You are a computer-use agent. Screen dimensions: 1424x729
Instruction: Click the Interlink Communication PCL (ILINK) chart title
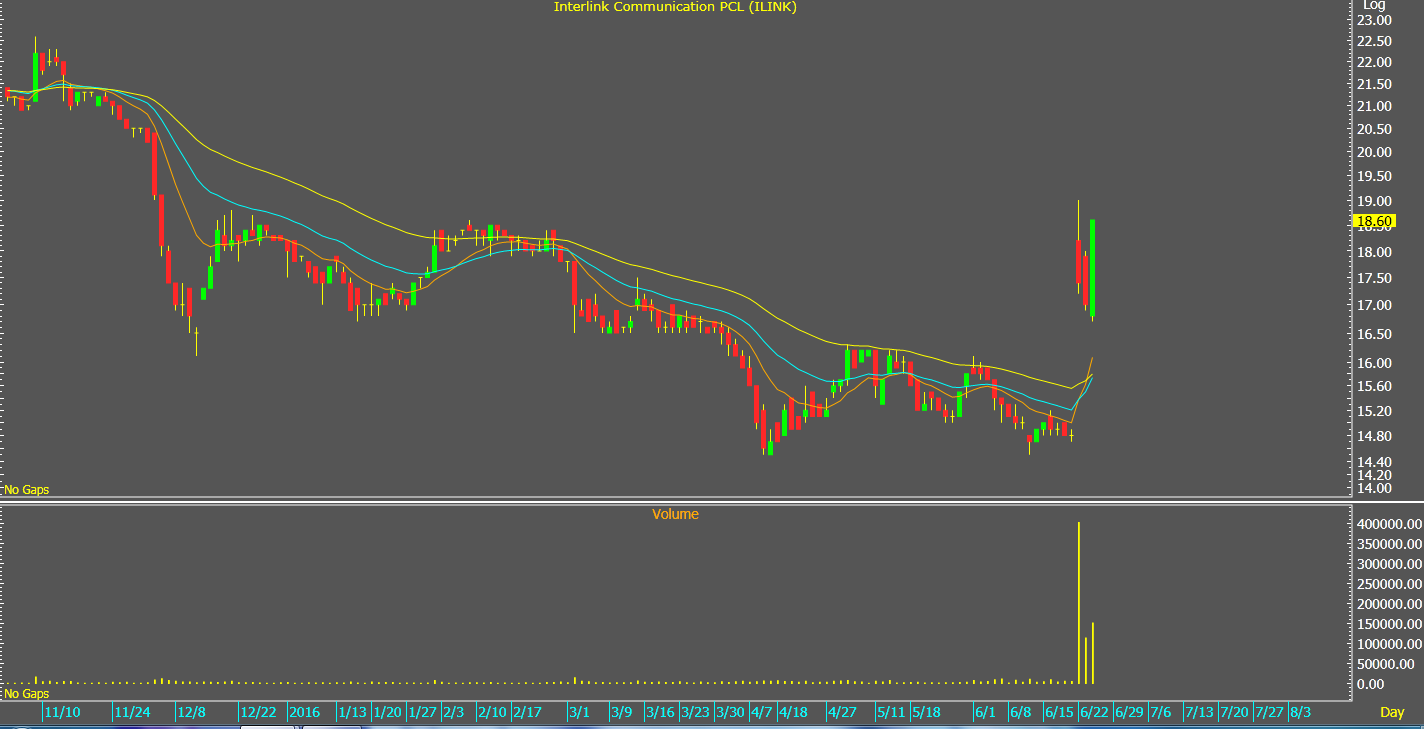675,7
